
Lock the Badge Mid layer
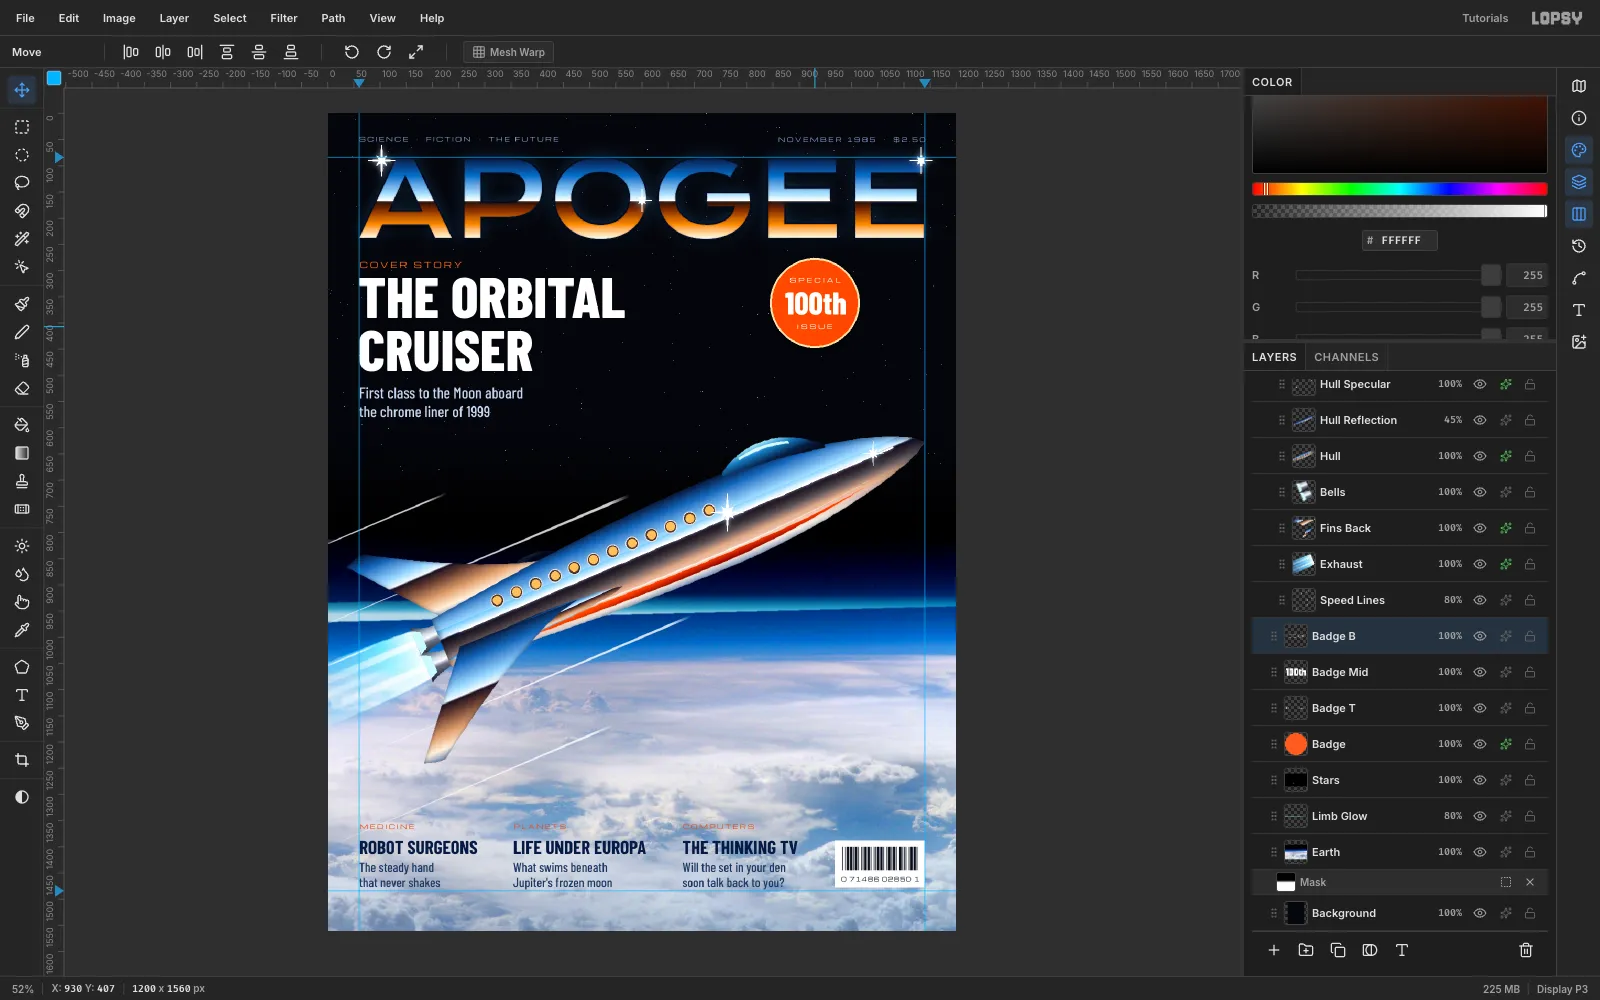pyautogui.click(x=1530, y=672)
